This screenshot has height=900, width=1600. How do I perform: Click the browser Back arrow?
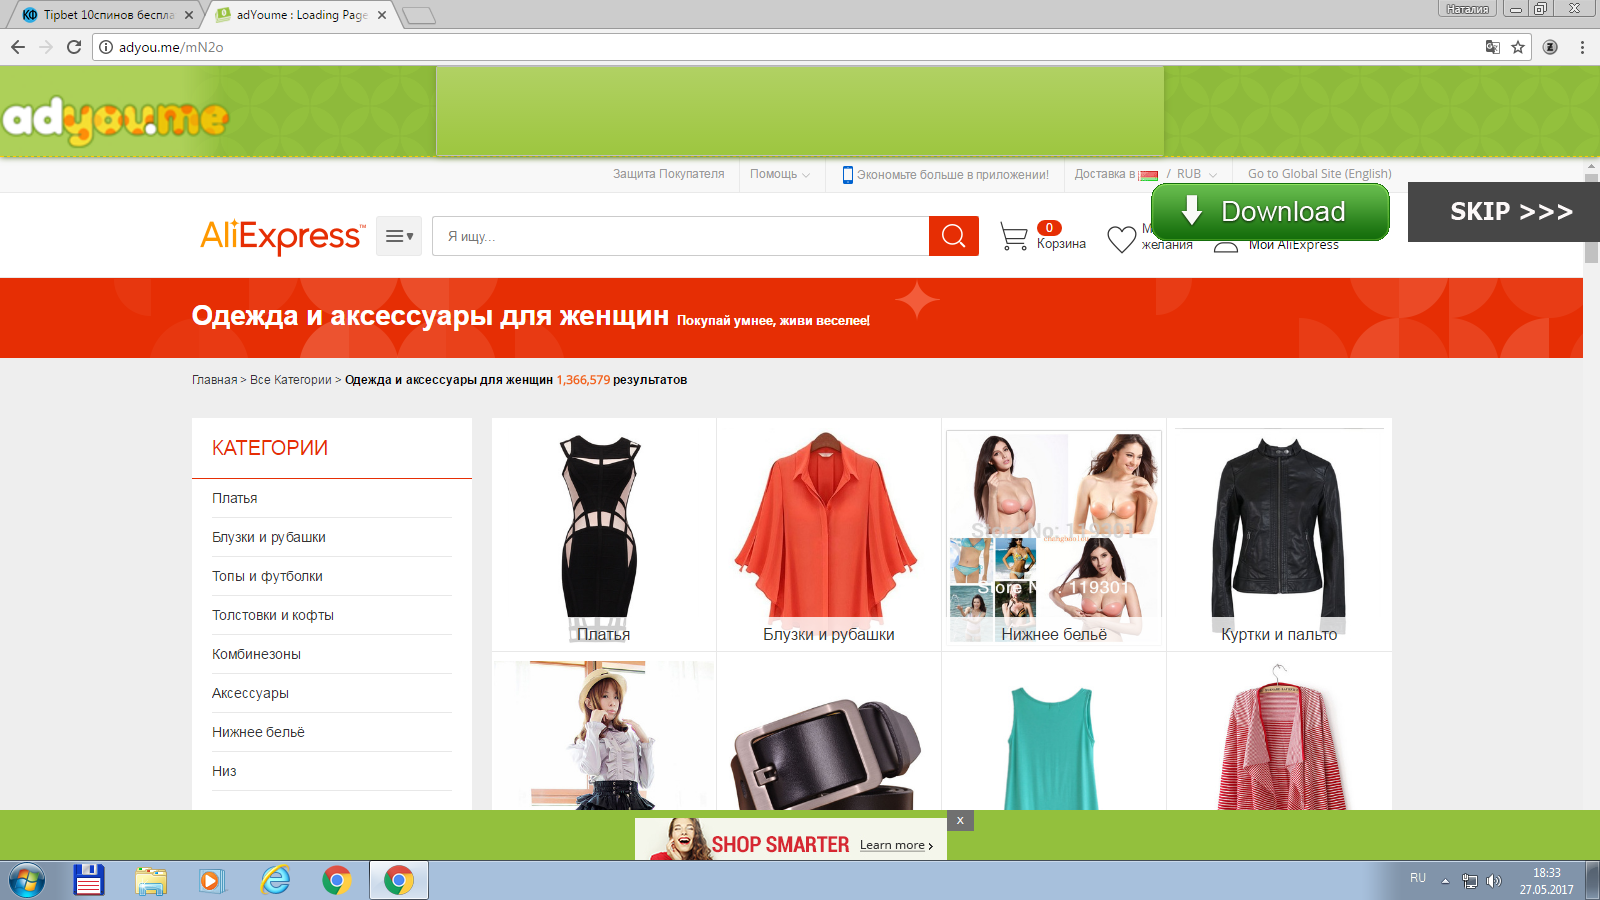pyautogui.click(x=18, y=47)
